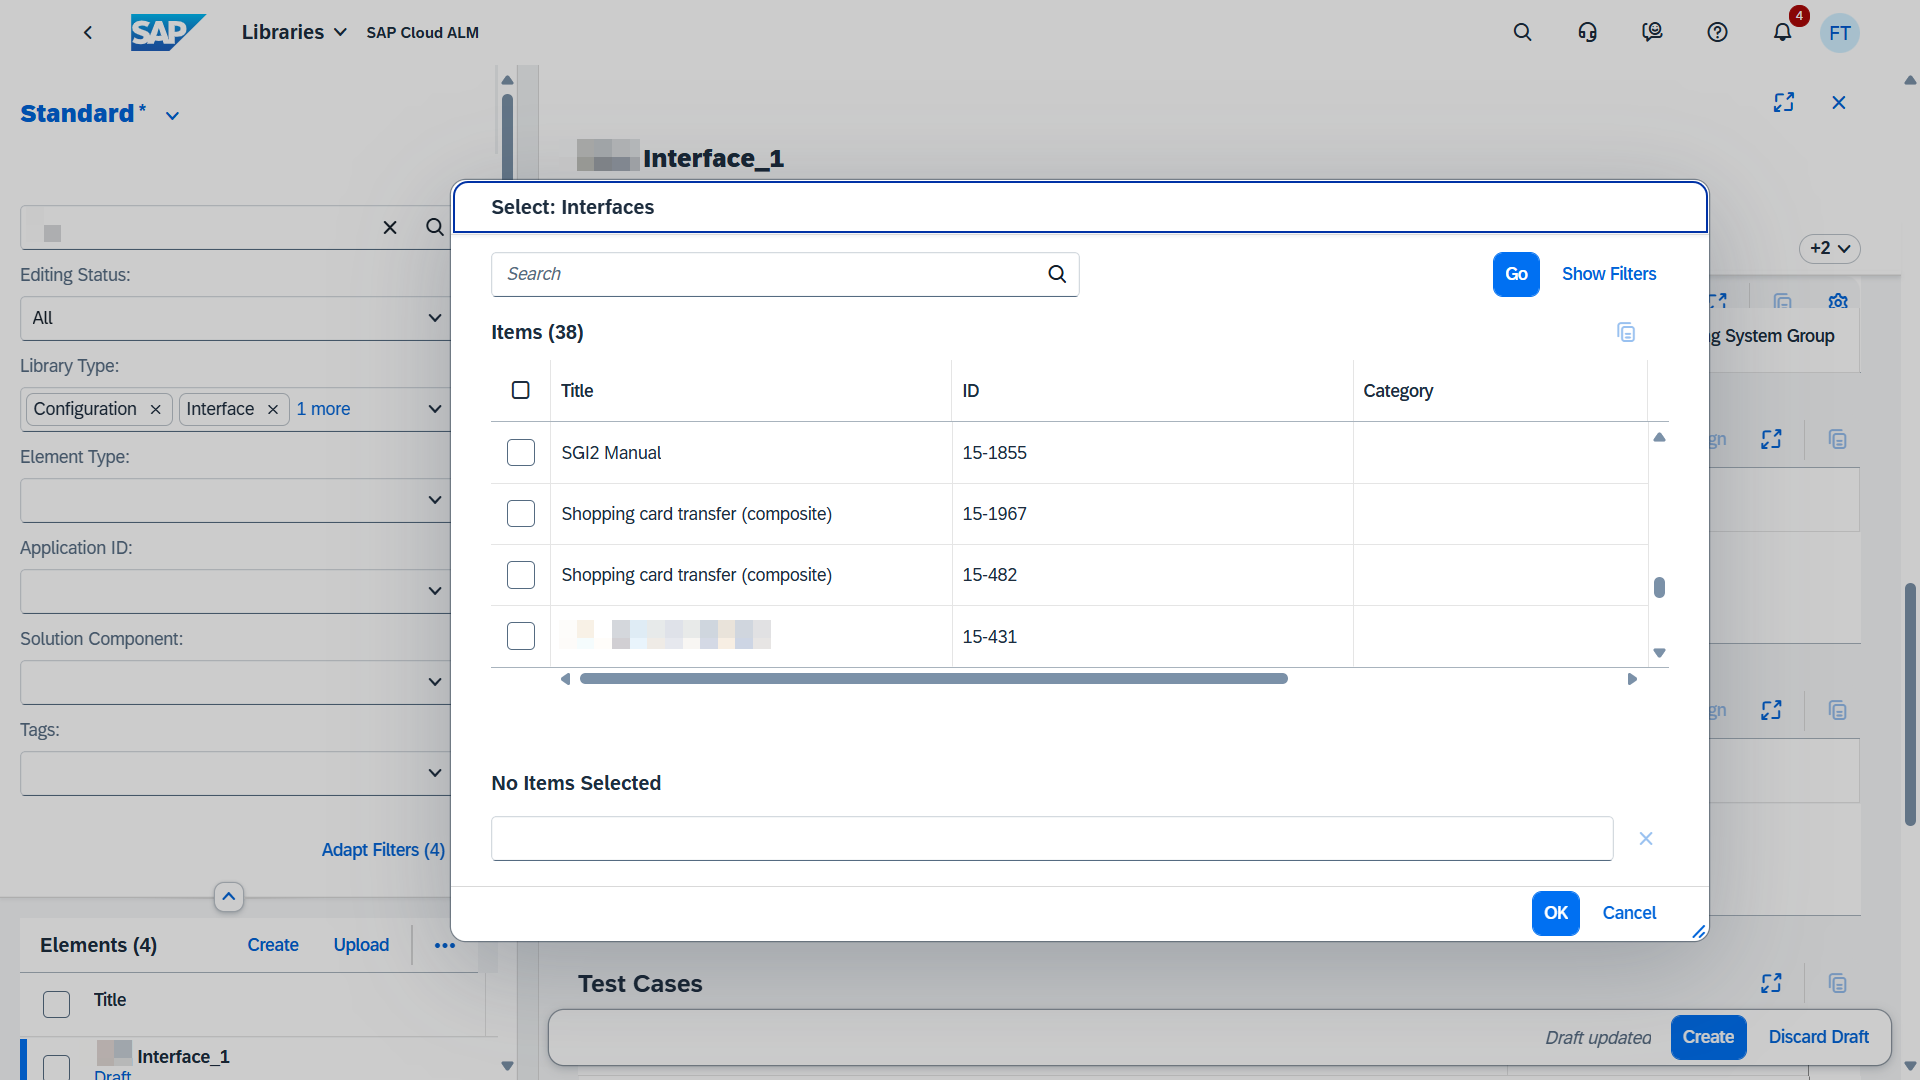The image size is (1920, 1080).
Task: Click the SAP logo
Action: (x=167, y=32)
